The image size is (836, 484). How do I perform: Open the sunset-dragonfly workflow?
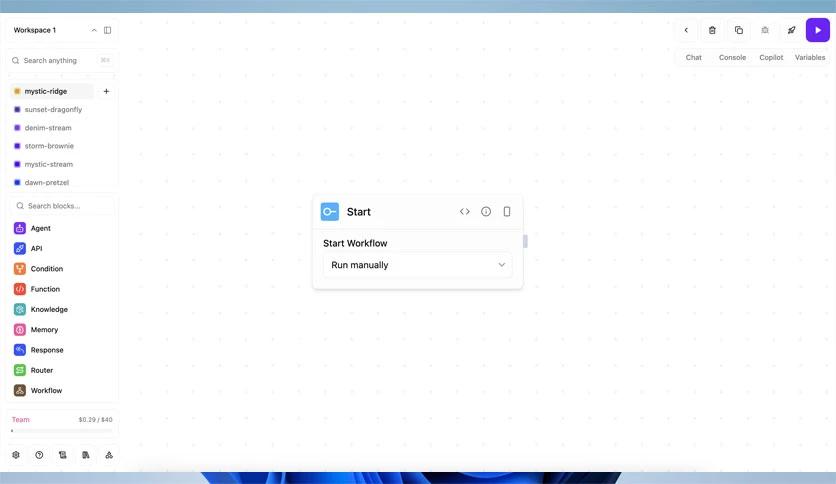click(x=52, y=109)
